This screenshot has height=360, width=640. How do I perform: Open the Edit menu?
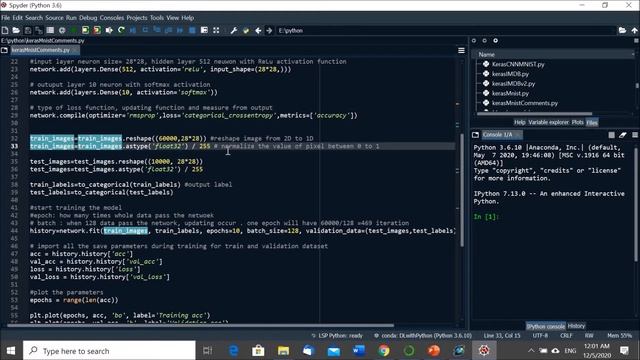[18, 18]
